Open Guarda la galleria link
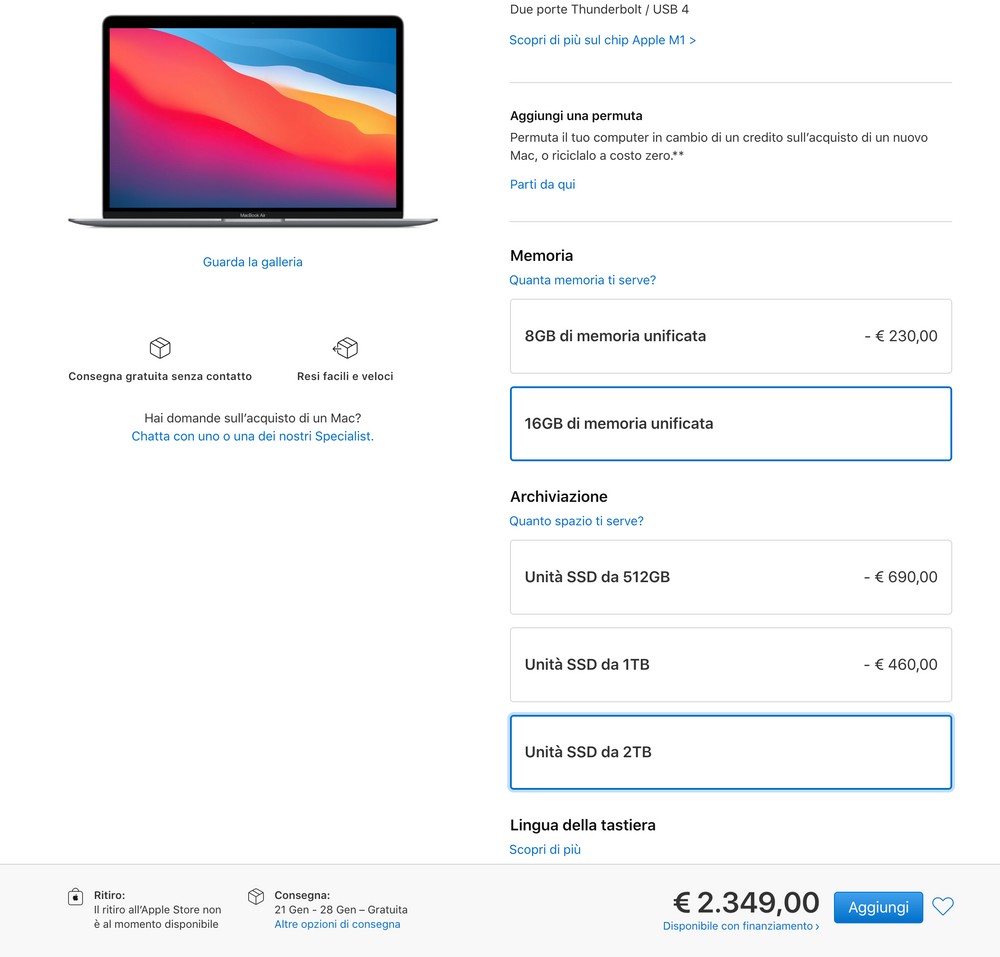This screenshot has width=1000, height=957. coord(253,262)
